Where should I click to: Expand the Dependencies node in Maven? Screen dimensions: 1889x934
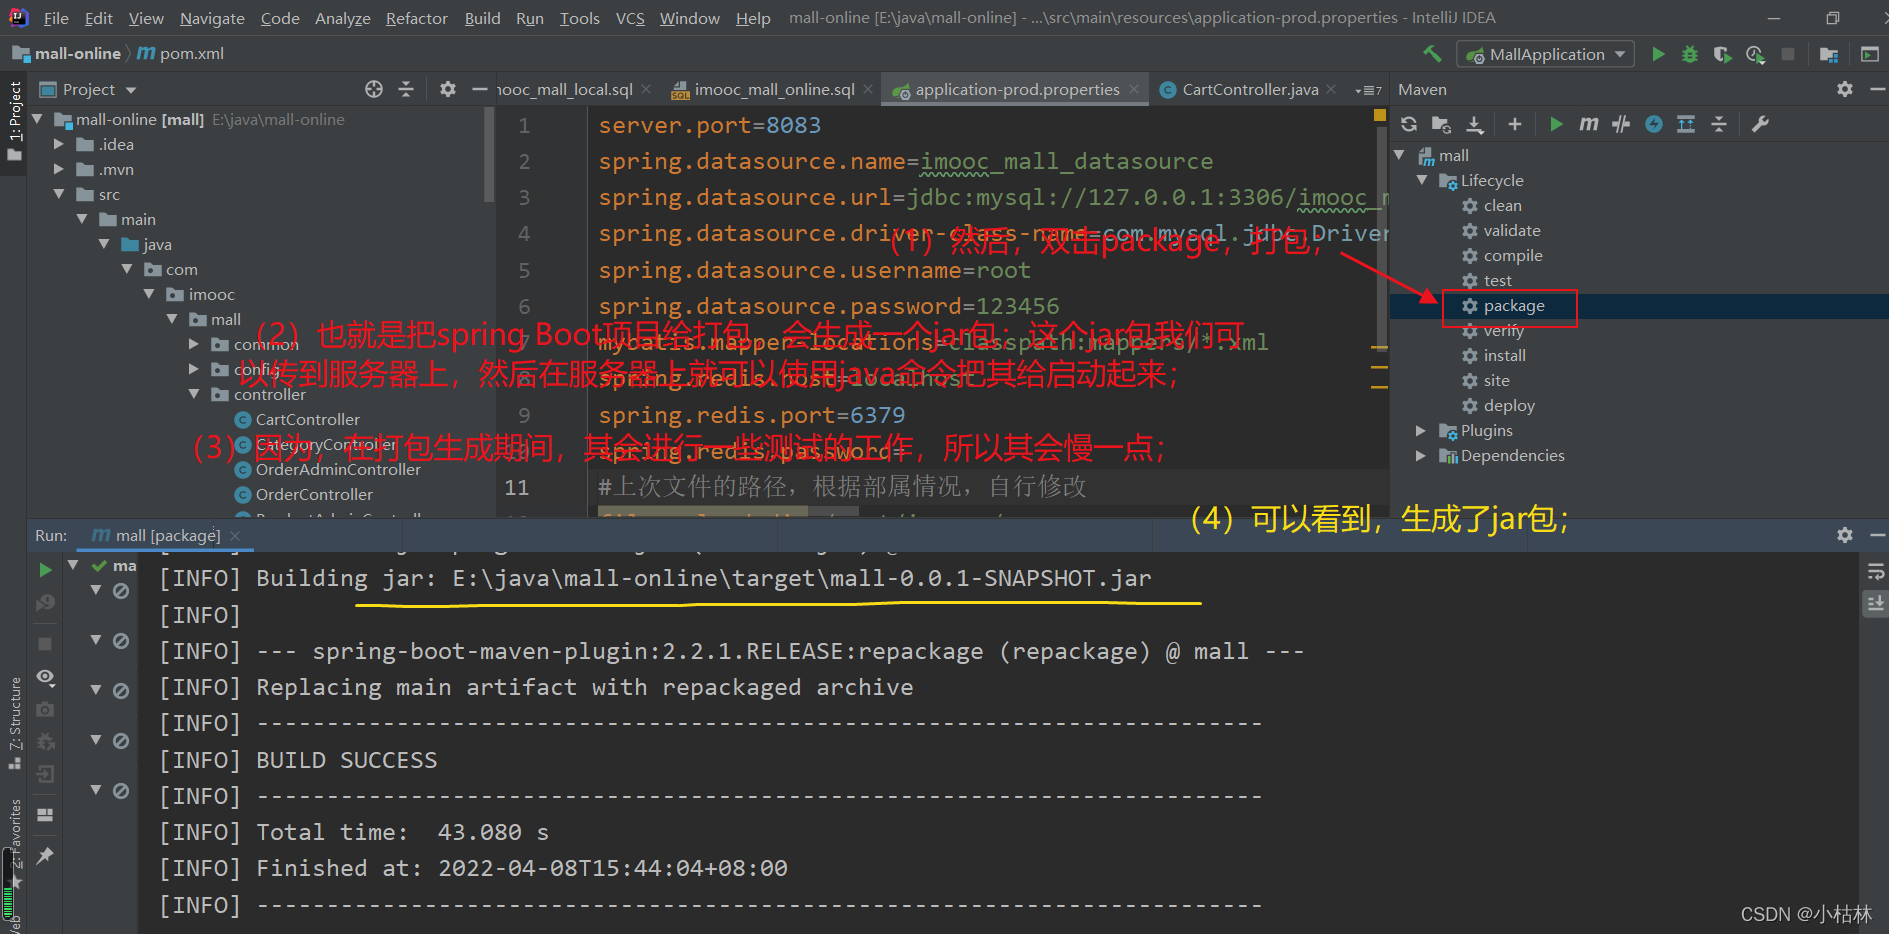(x=1421, y=456)
